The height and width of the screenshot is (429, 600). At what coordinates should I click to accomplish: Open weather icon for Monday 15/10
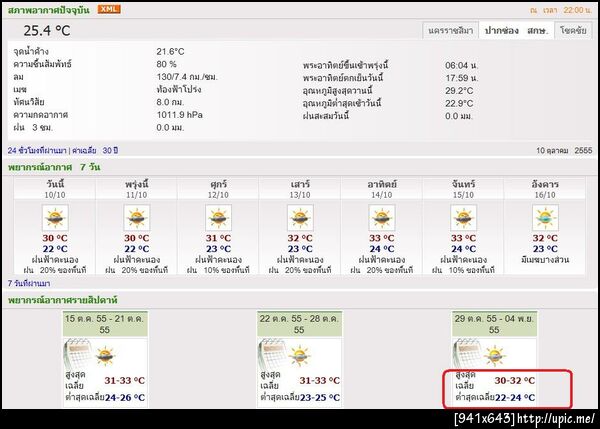click(463, 217)
